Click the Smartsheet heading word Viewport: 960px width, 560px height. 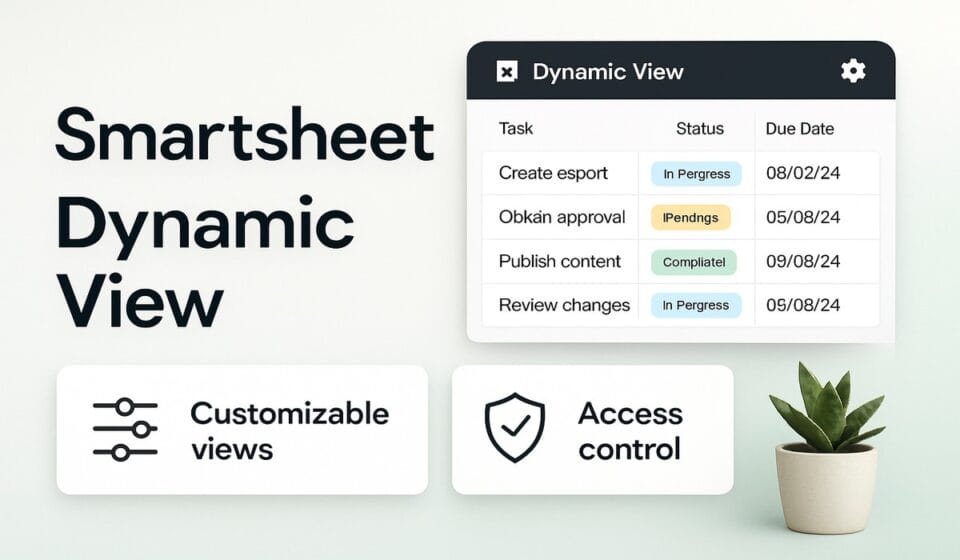[245, 135]
